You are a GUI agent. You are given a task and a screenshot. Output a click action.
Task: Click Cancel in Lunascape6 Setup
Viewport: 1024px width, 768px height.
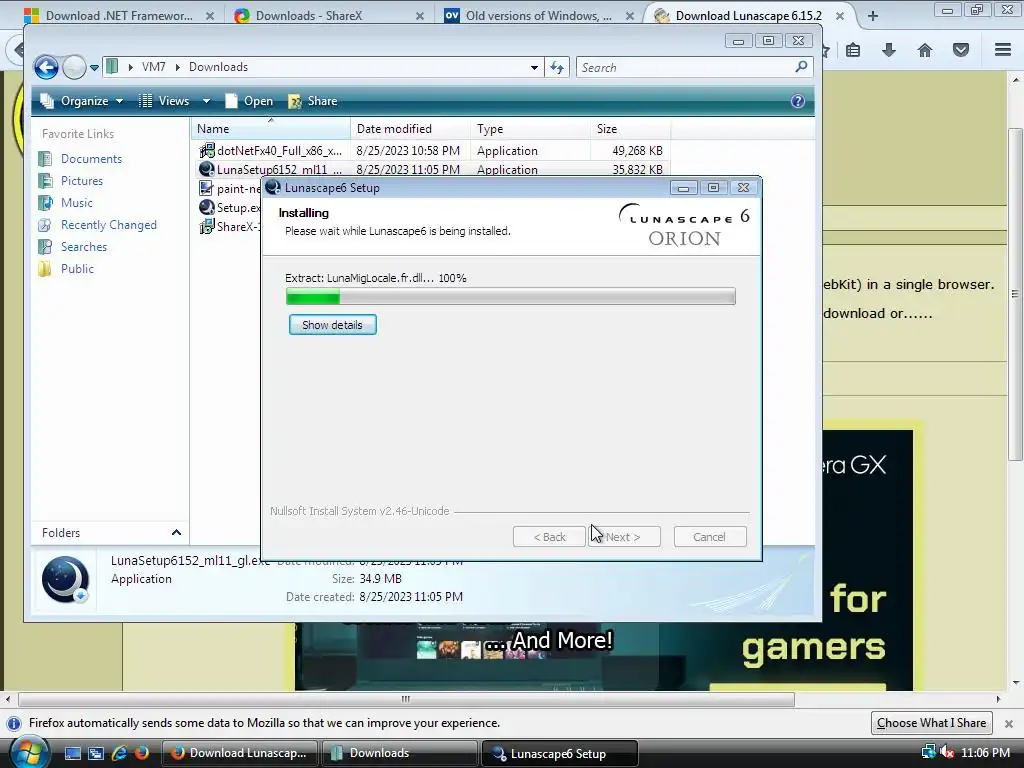pyautogui.click(x=710, y=537)
